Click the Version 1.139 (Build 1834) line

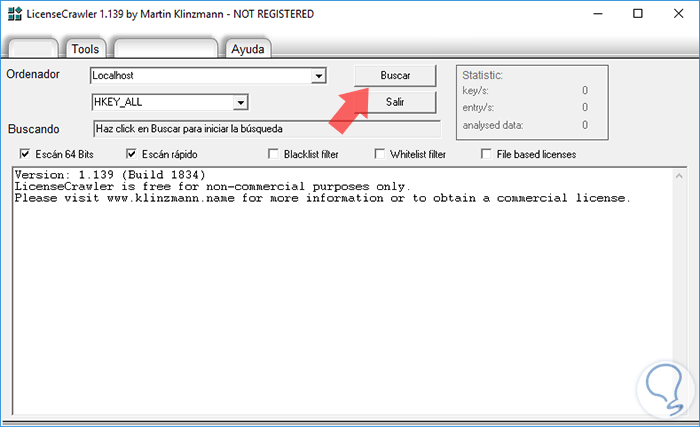coord(110,175)
